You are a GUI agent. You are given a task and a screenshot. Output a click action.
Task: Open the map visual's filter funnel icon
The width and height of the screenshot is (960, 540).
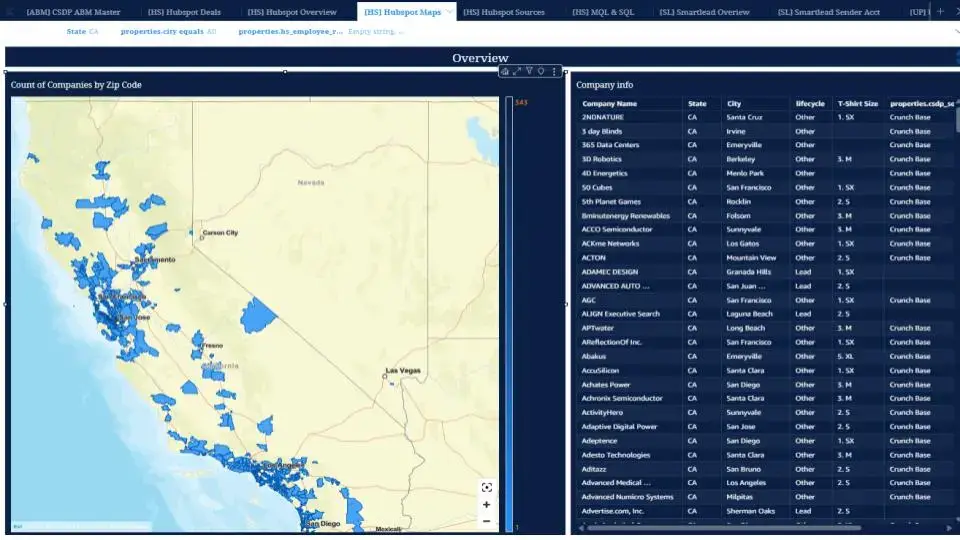click(529, 72)
